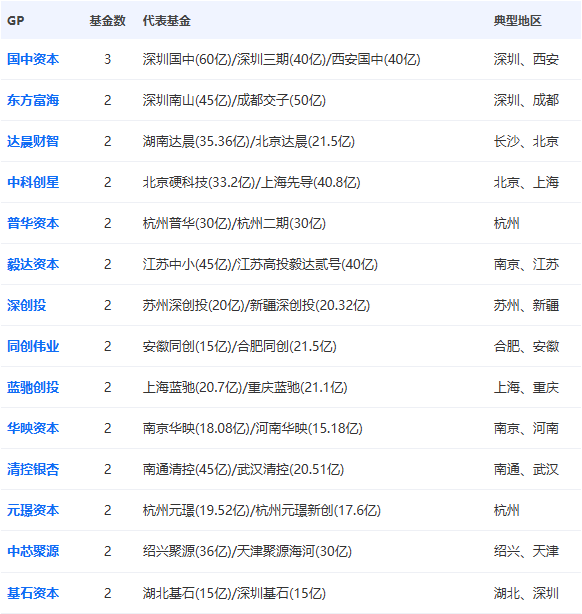Select region cell 绍兴、天津

tap(526, 551)
